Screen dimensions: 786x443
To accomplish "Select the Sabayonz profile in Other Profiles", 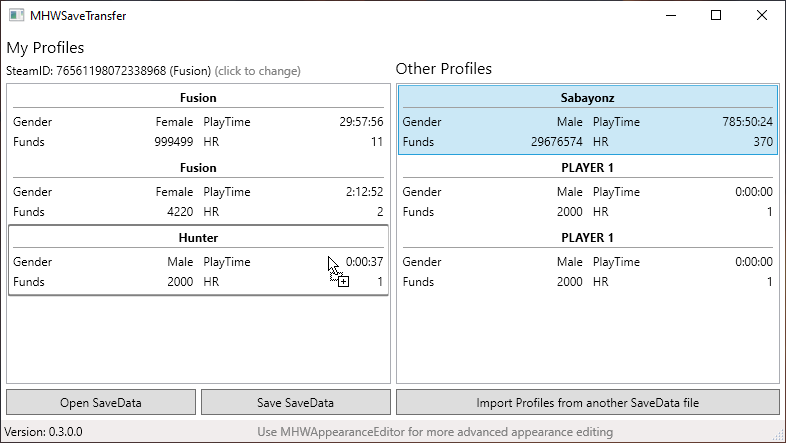I will click(587, 120).
